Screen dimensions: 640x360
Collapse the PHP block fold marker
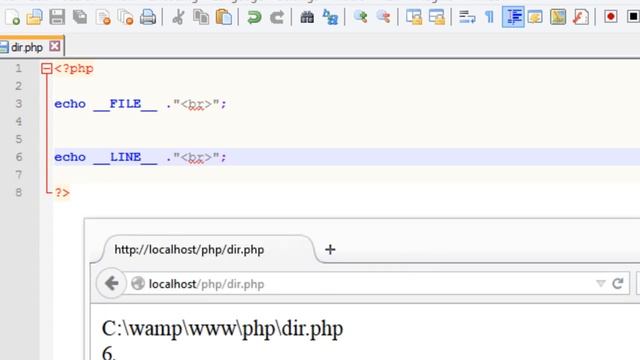click(x=47, y=69)
